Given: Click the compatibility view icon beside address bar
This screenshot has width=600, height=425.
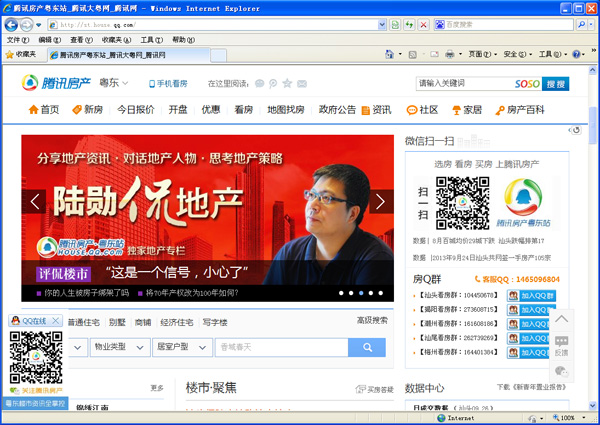Looking at the screenshot, I should coord(395,25).
